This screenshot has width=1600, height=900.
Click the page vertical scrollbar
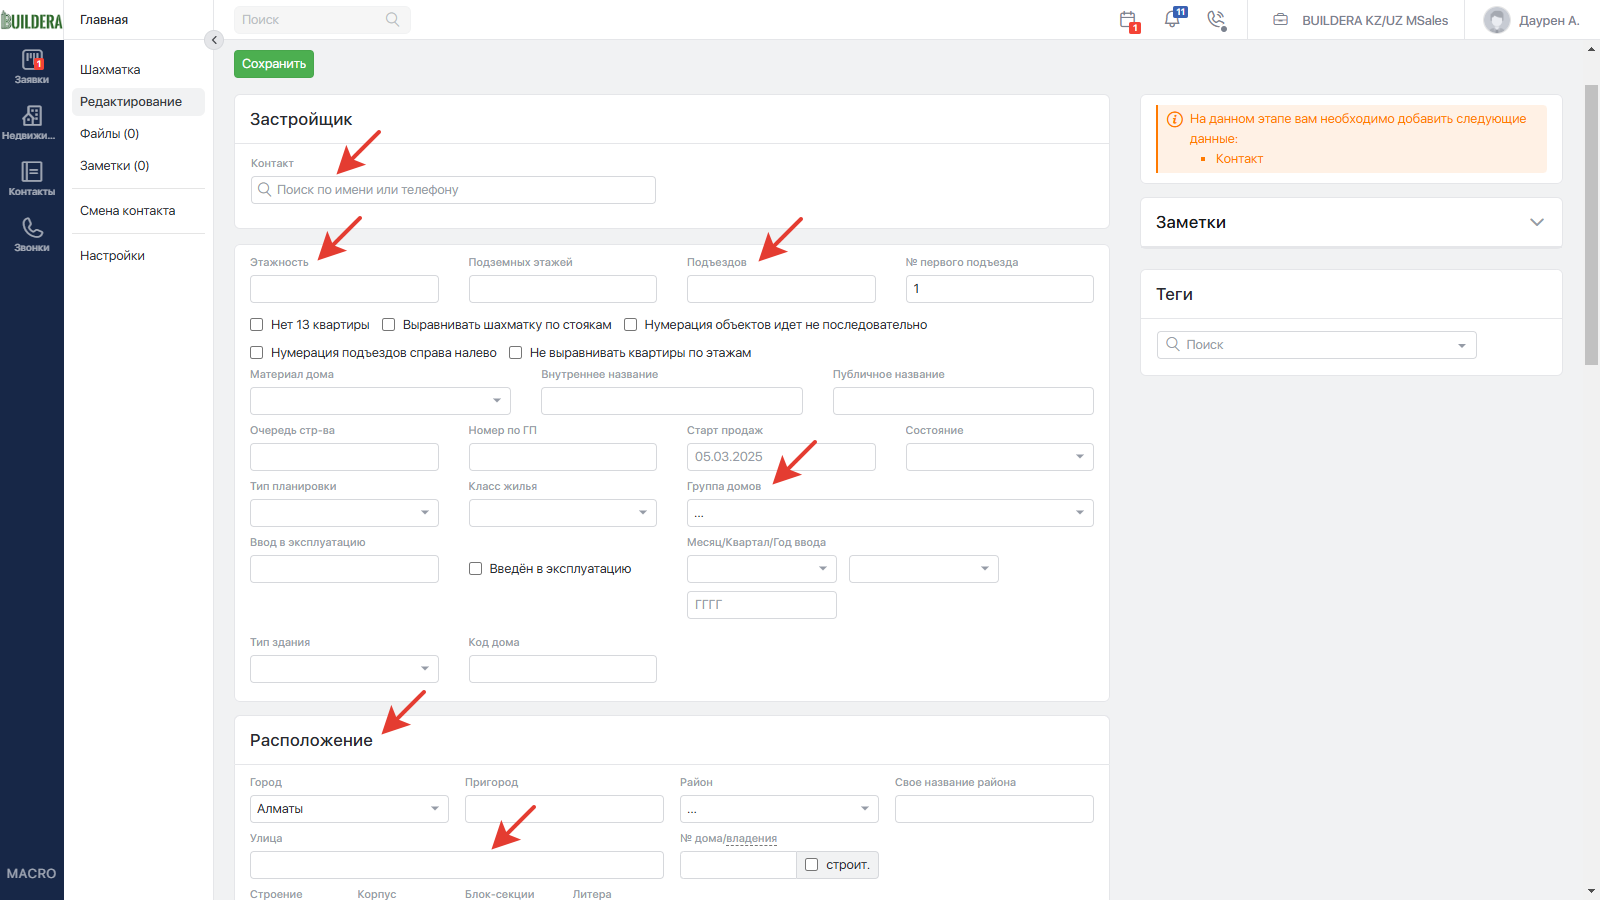1591,225
